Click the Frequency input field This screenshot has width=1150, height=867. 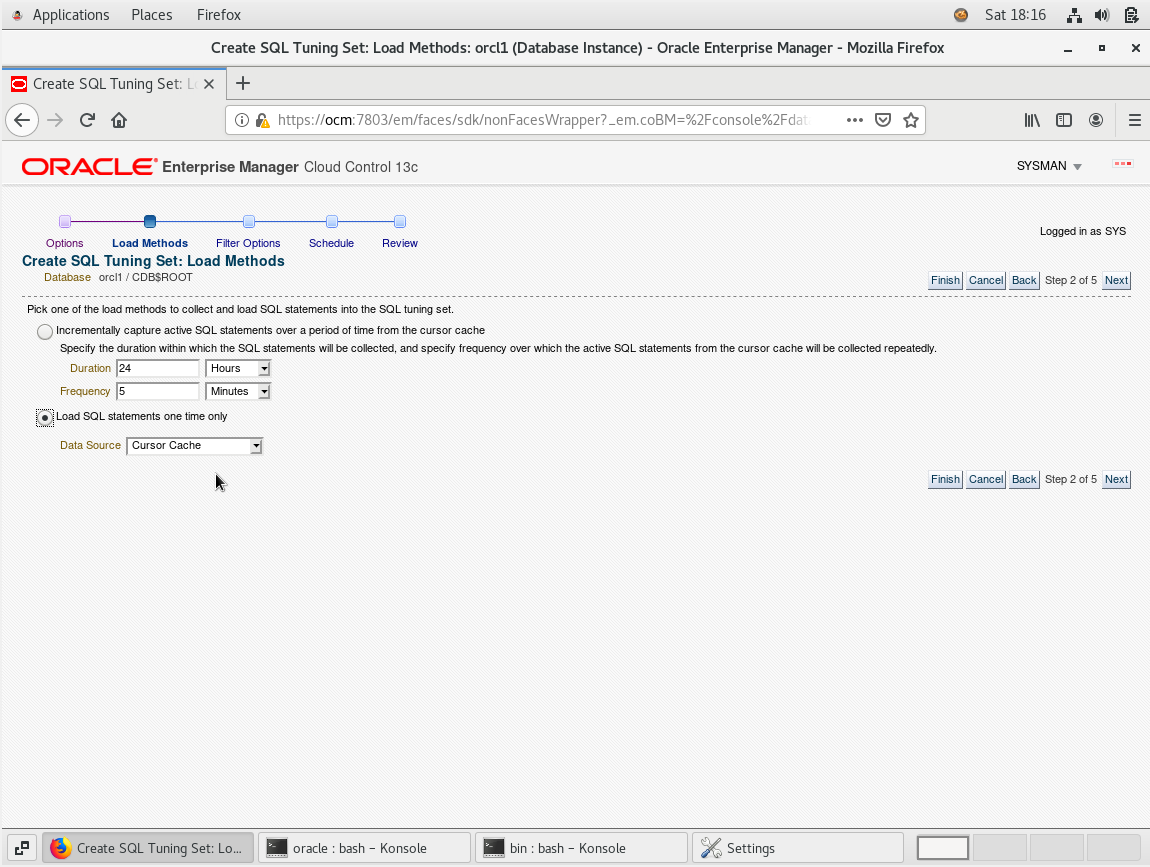pyautogui.click(x=158, y=391)
